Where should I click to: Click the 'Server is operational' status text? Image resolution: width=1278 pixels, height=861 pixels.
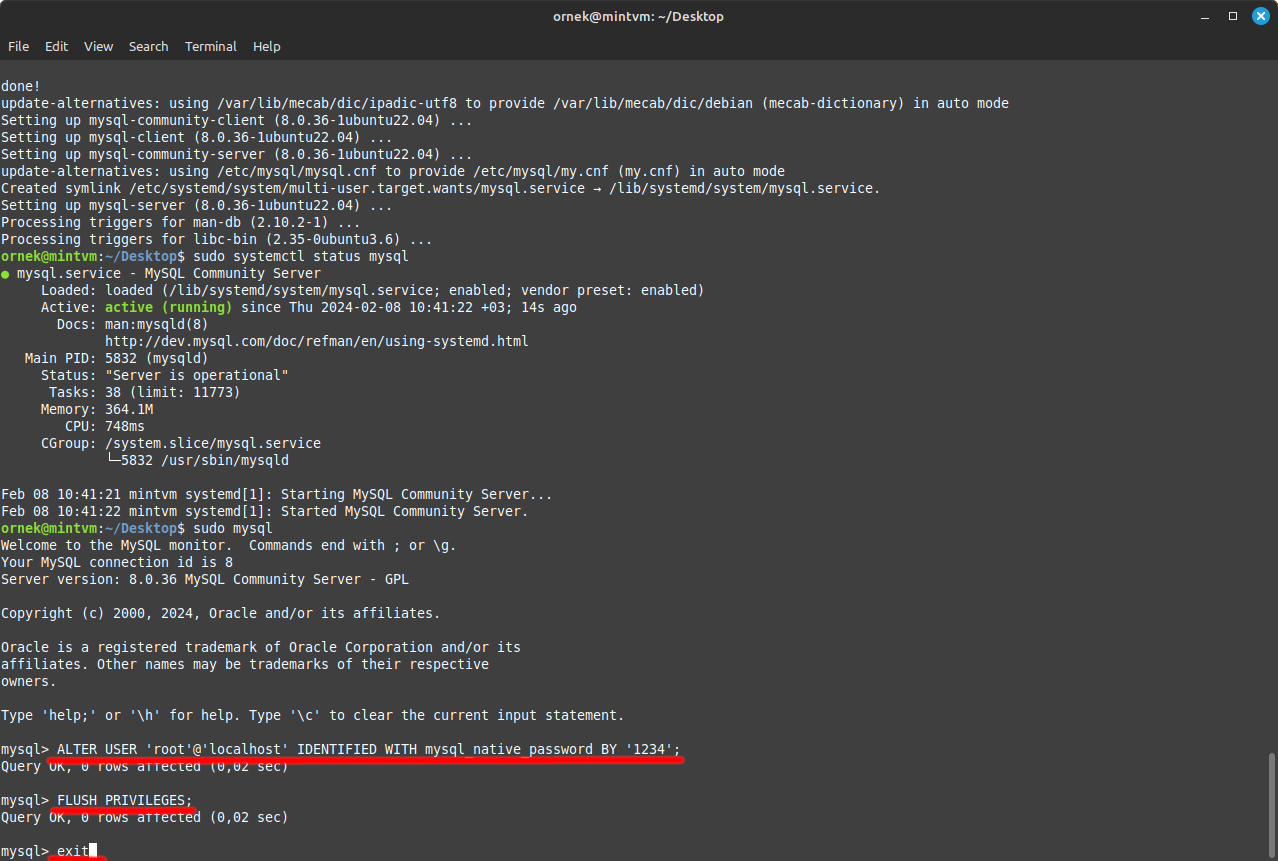click(197, 375)
